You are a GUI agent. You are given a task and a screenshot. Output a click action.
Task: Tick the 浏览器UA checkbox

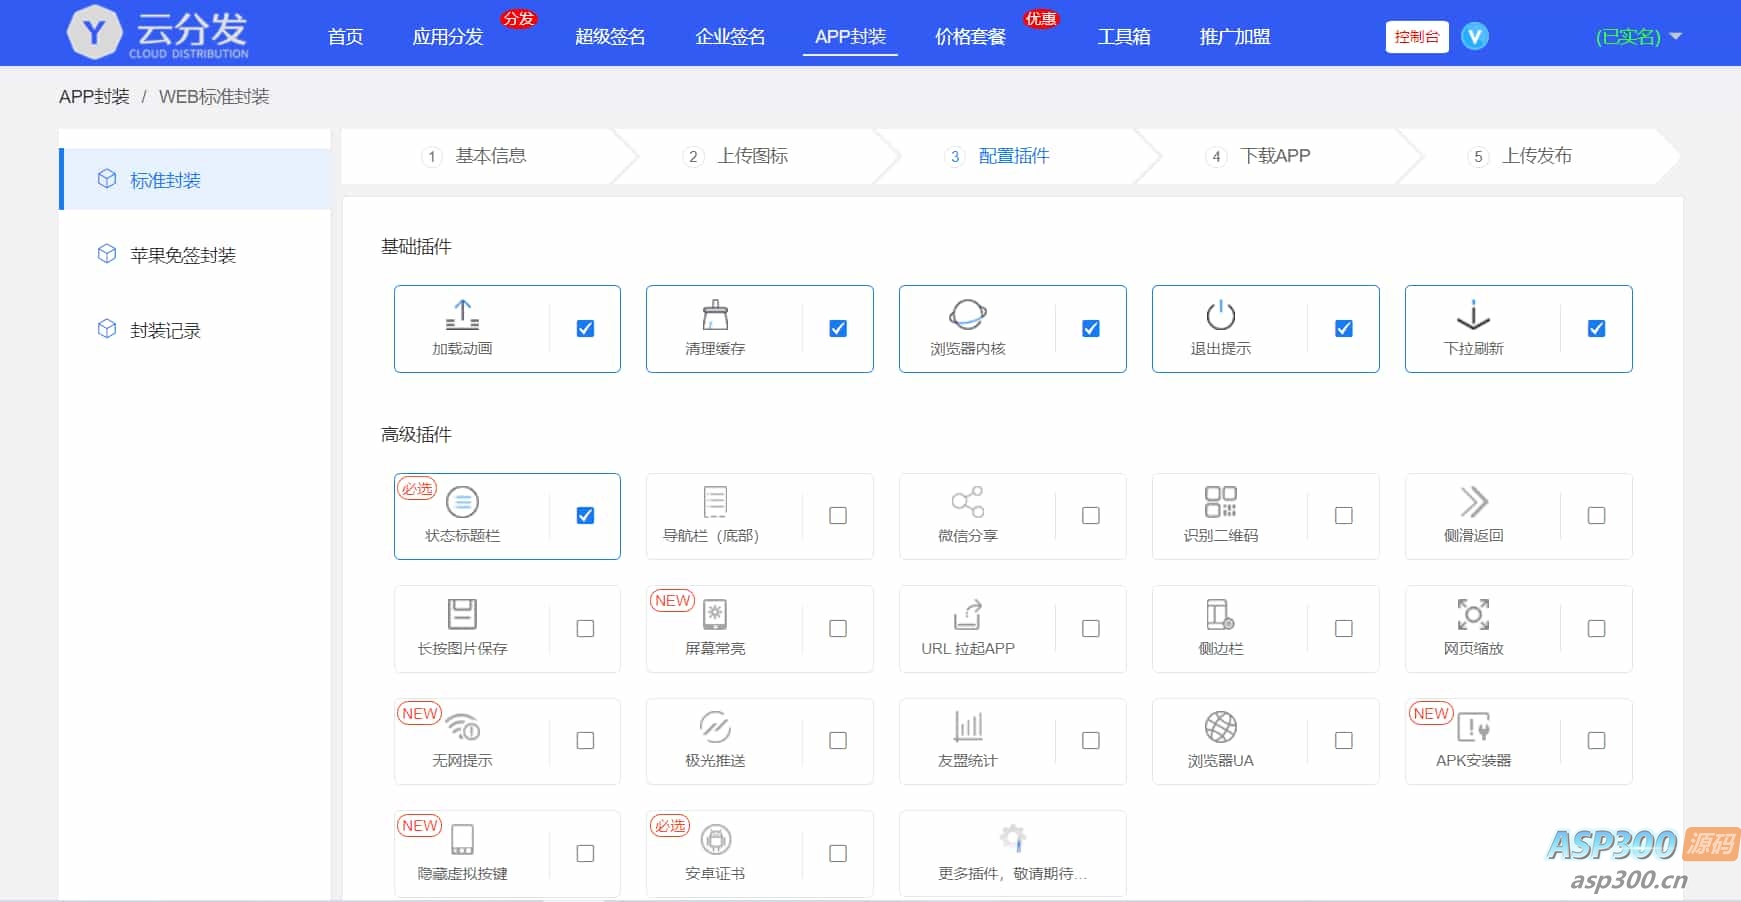click(x=1344, y=741)
